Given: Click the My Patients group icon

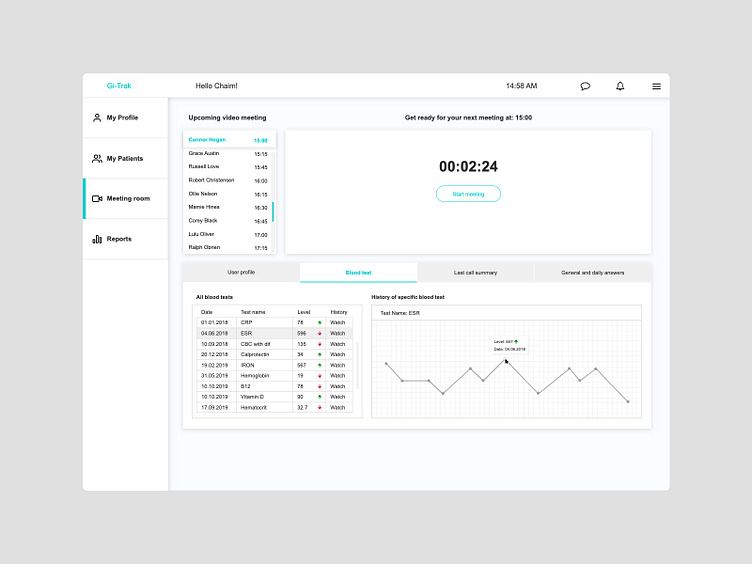Looking at the screenshot, I should (97, 158).
